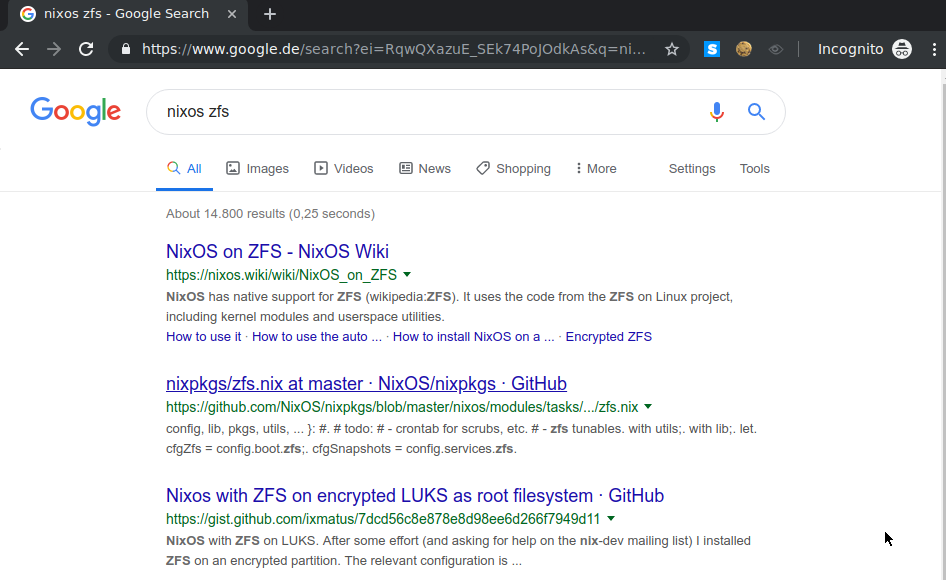946x580 pixels.
Task: Expand the gist.github.com result dropdown arrow
Action: [611, 518]
